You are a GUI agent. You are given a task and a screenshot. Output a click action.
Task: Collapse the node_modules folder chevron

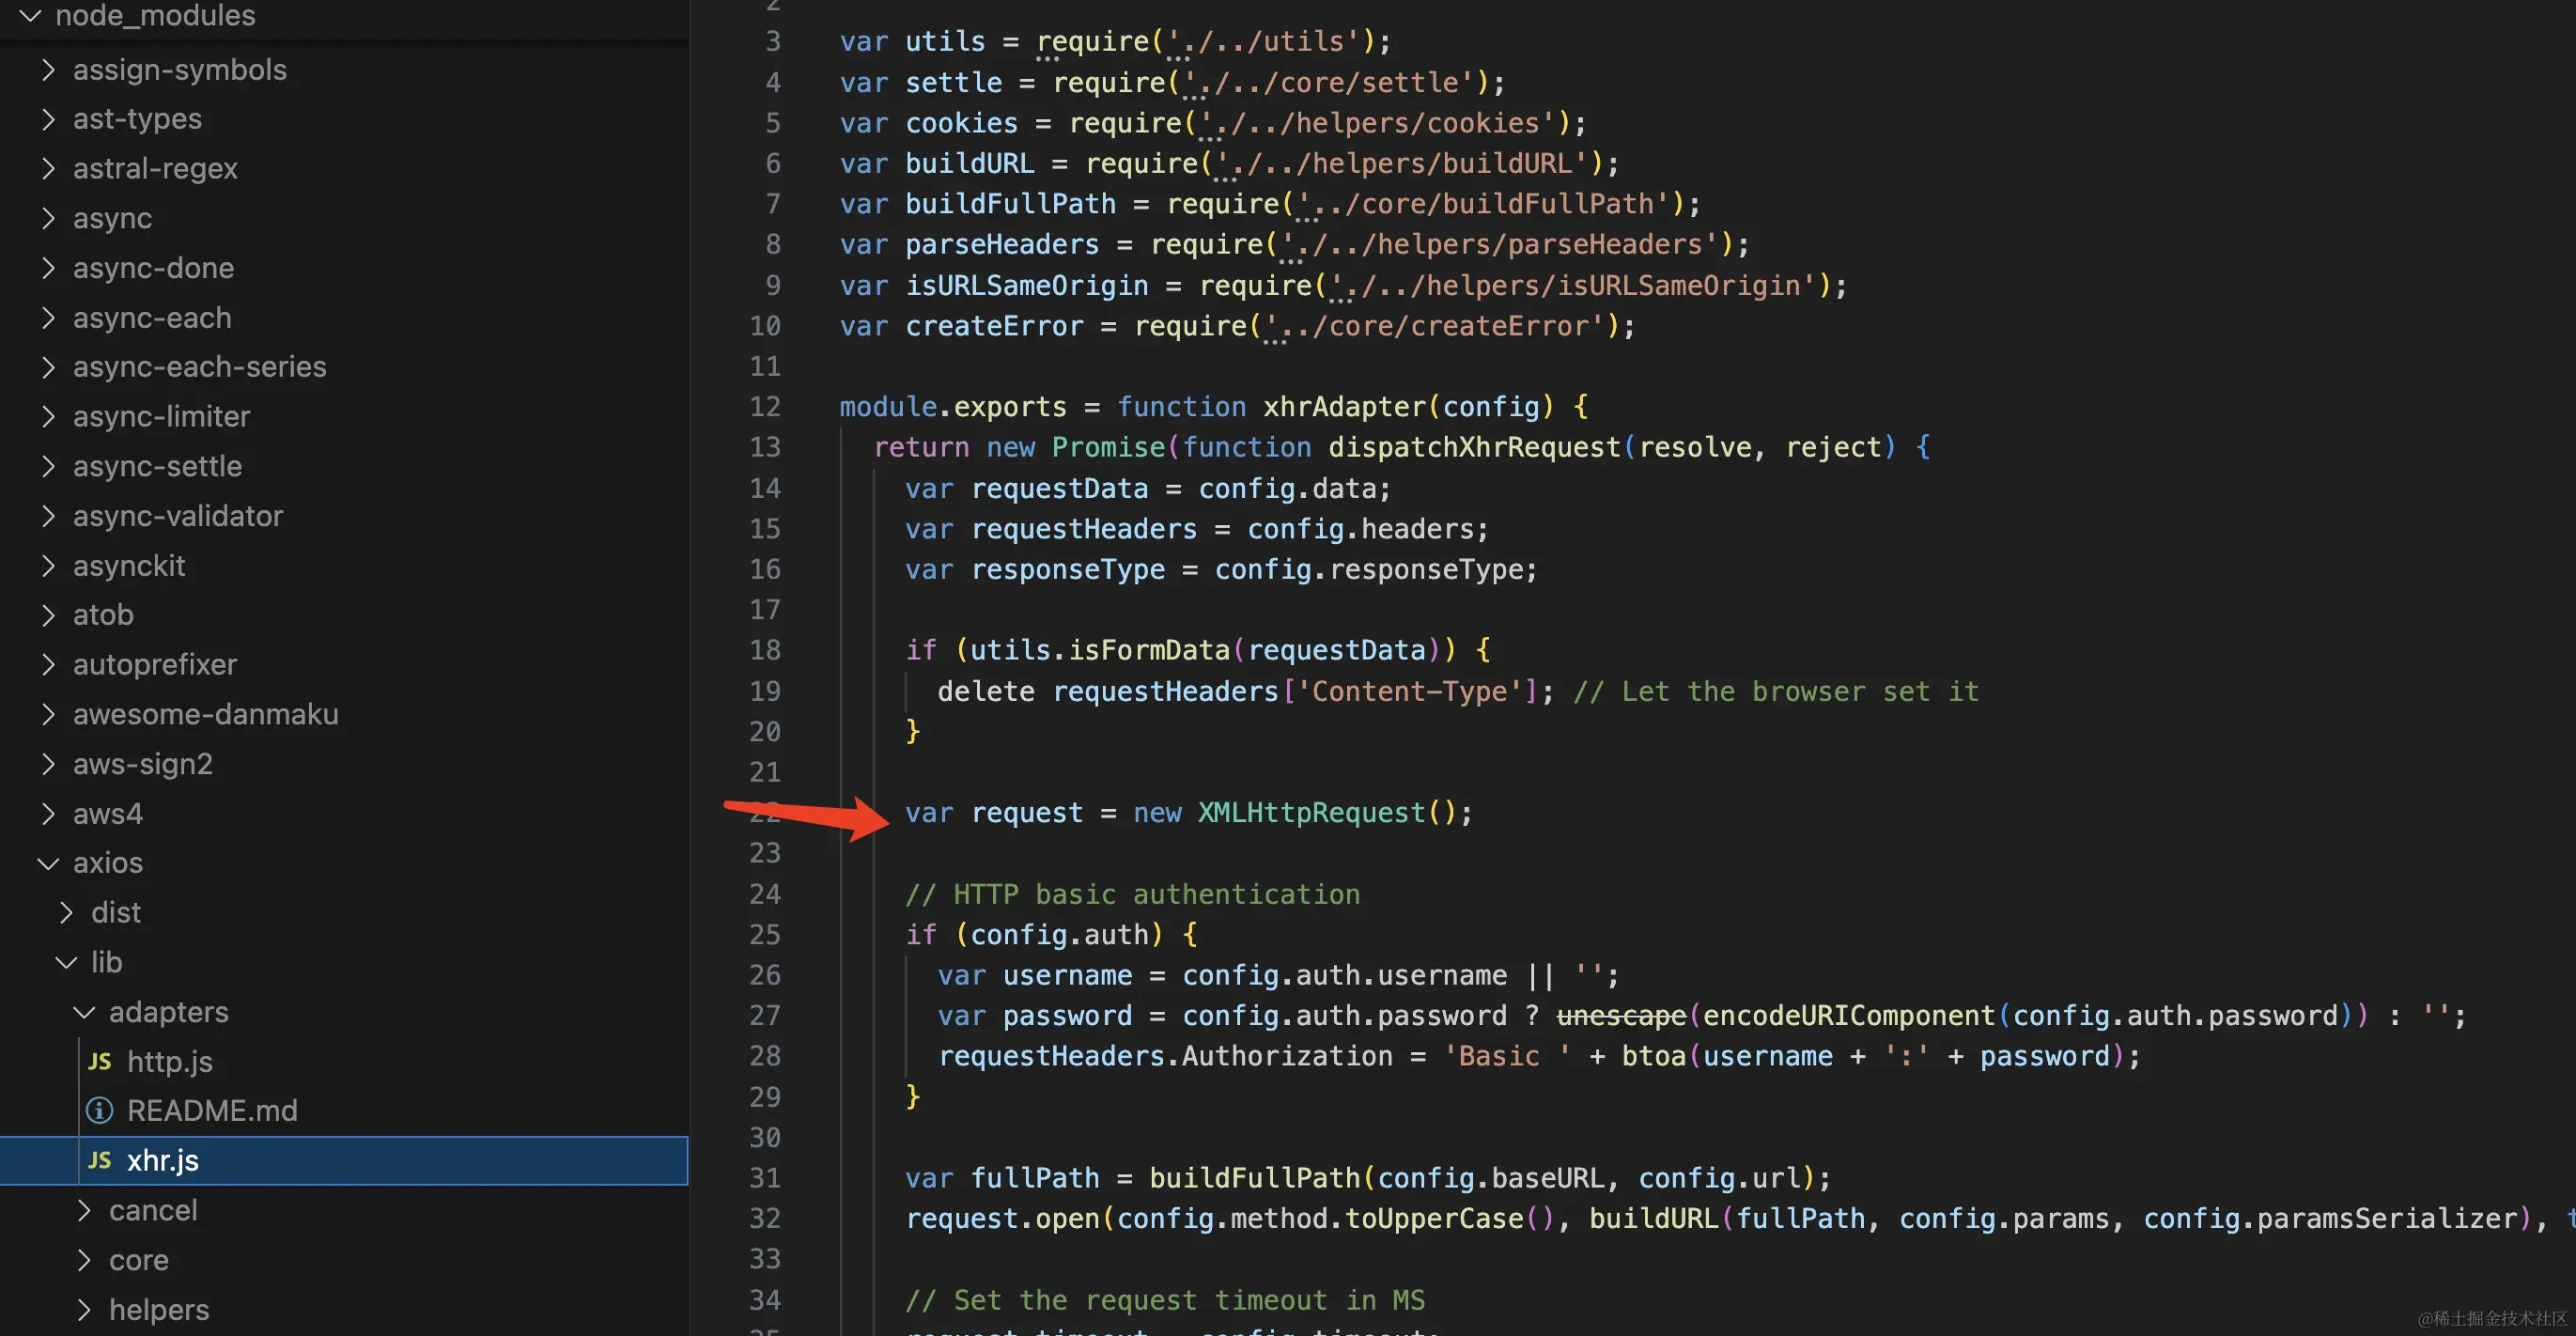click(30, 15)
